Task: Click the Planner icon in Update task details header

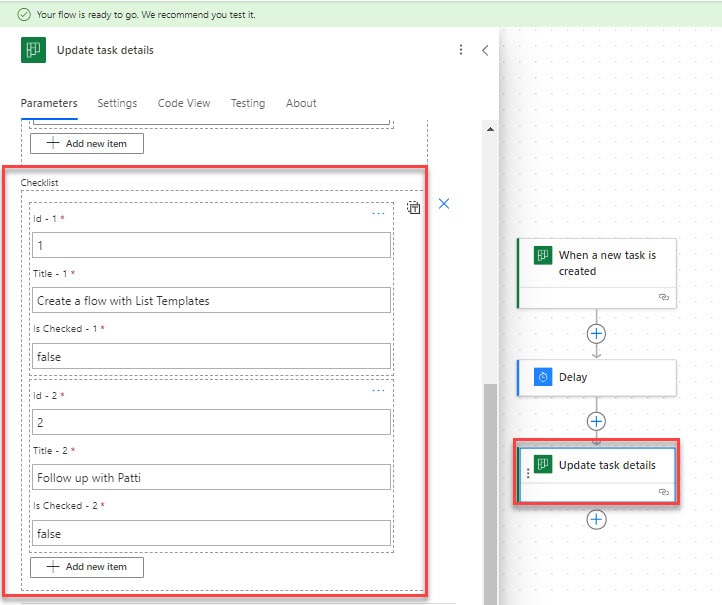Action: click(33, 50)
